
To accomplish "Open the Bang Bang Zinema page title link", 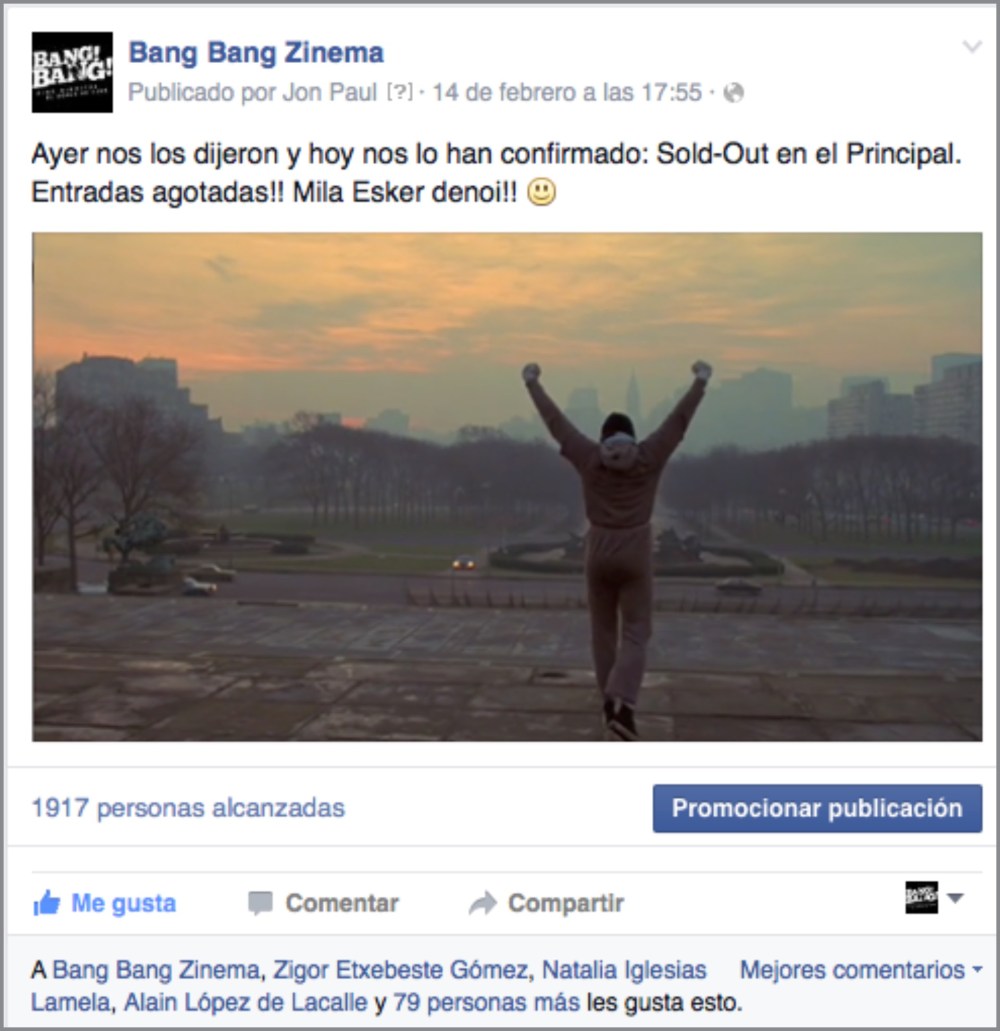I will click(256, 53).
